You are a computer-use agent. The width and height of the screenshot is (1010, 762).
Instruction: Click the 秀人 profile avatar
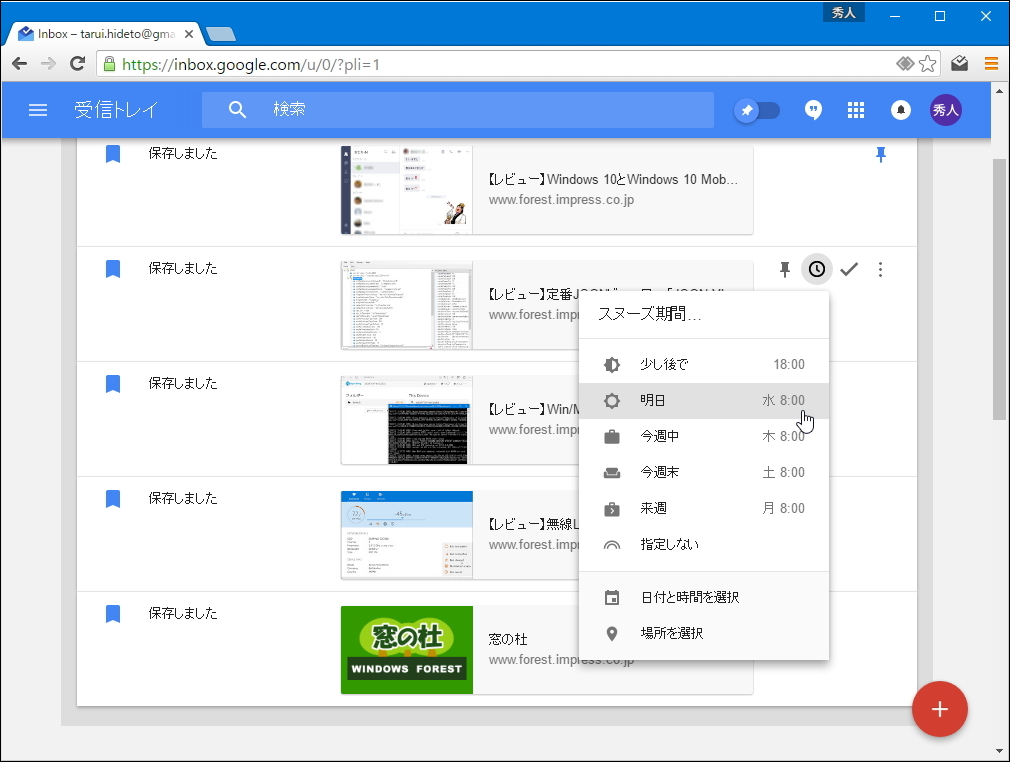pos(945,110)
